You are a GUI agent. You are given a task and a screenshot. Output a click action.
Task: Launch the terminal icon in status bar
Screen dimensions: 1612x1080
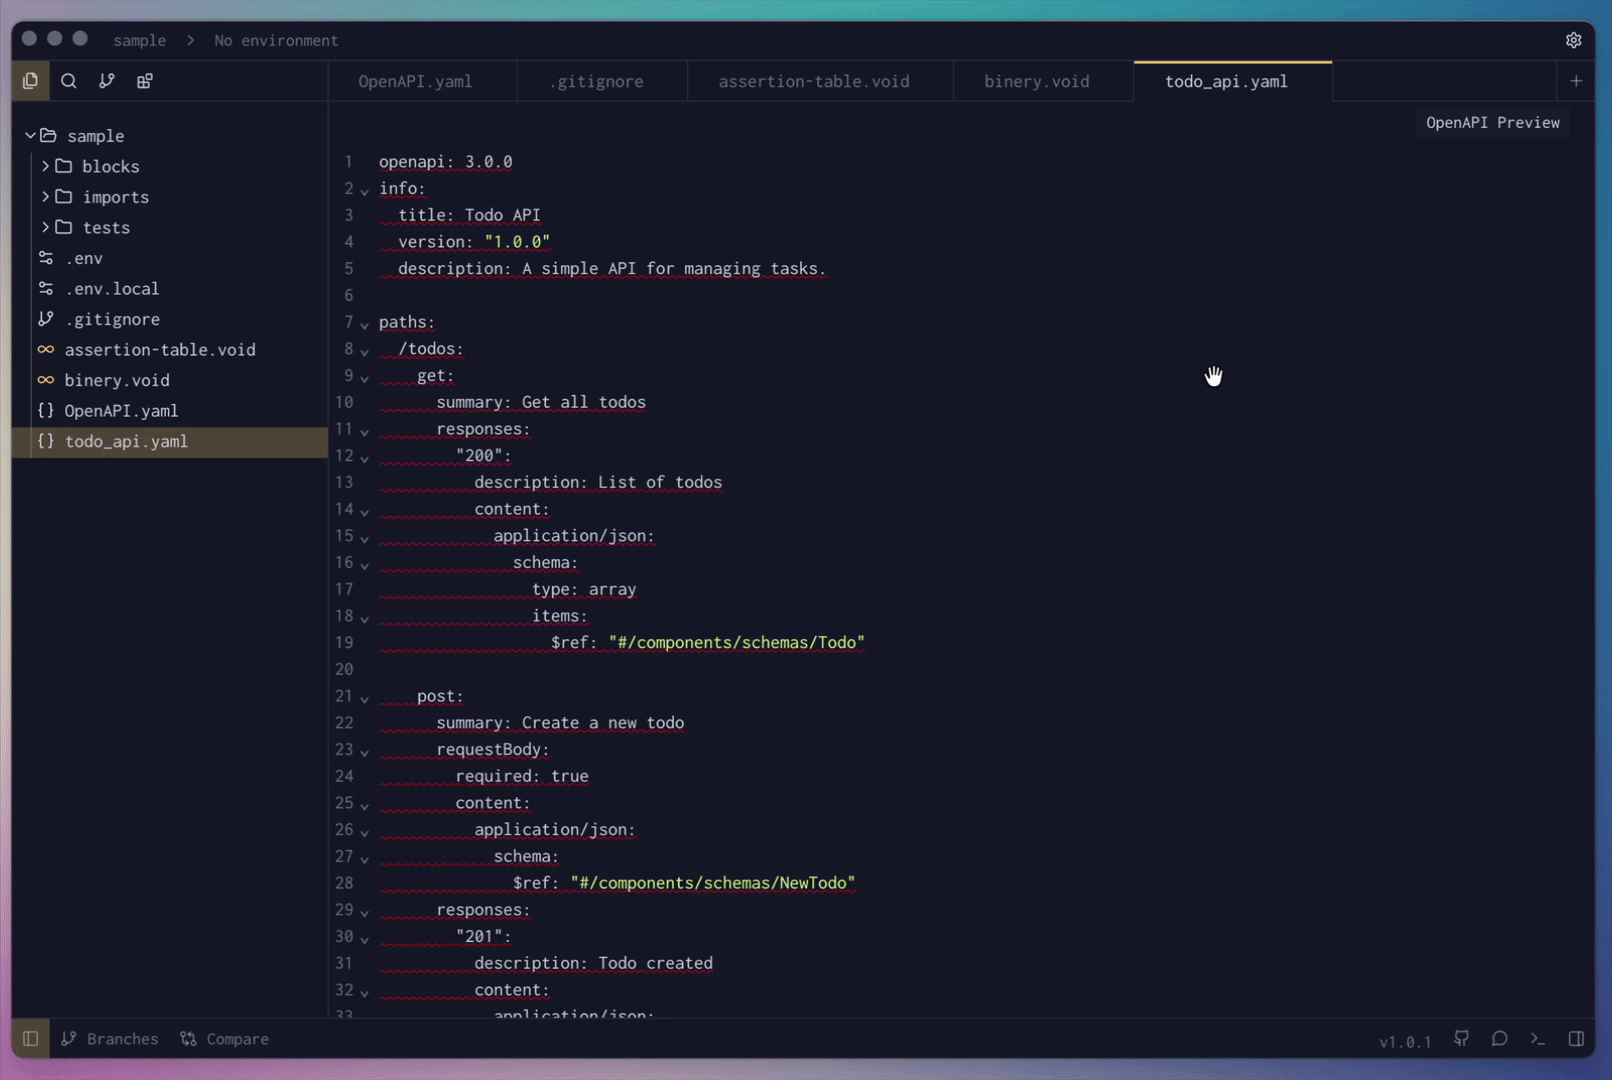(x=1537, y=1039)
